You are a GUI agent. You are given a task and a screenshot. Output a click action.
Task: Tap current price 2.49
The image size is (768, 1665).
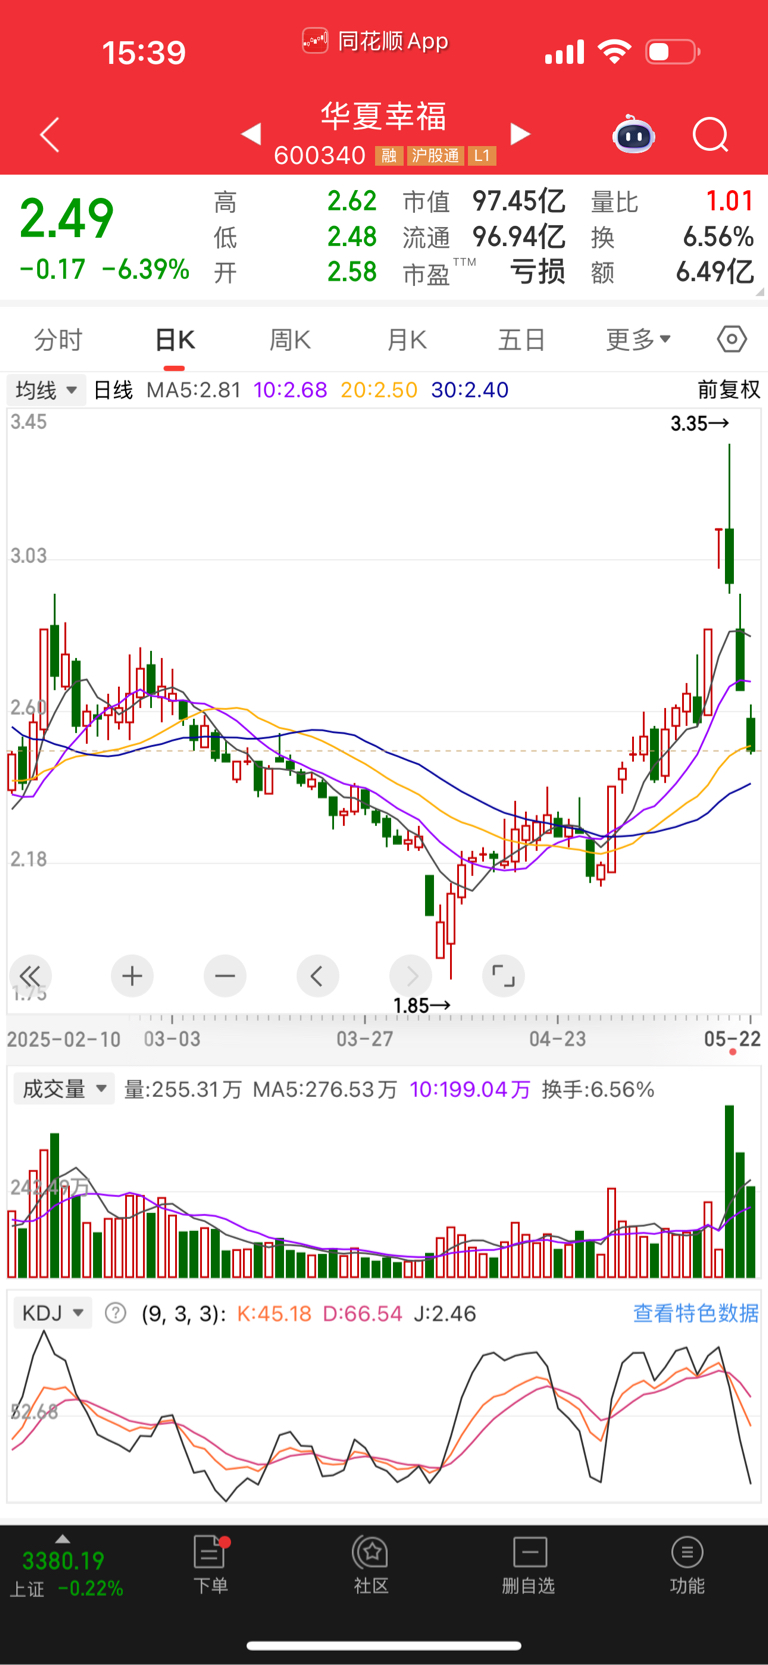pyautogui.click(x=67, y=218)
